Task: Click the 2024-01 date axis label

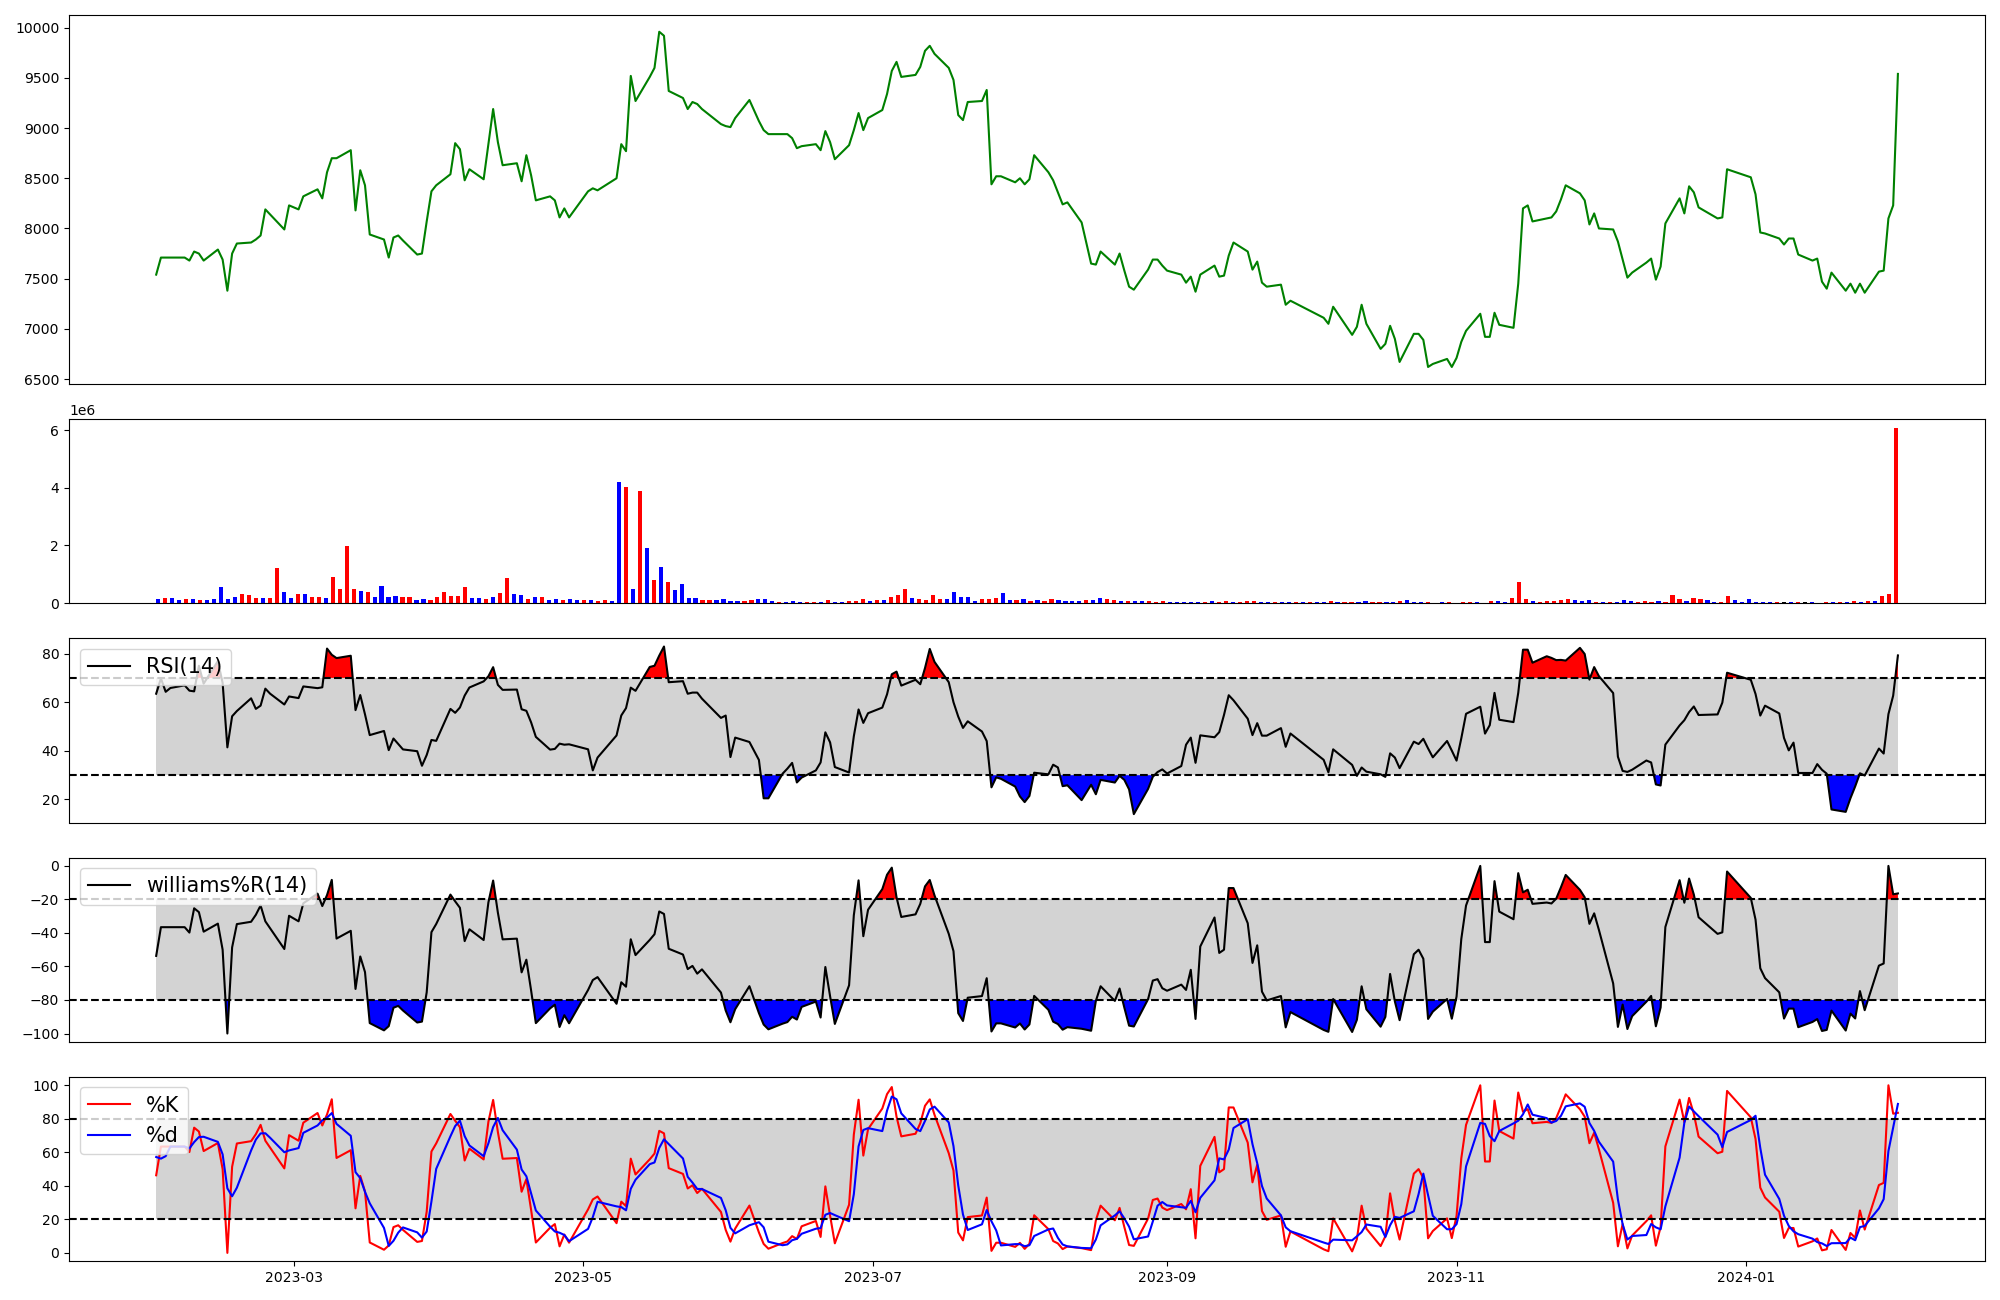Action: pyautogui.click(x=1747, y=1277)
